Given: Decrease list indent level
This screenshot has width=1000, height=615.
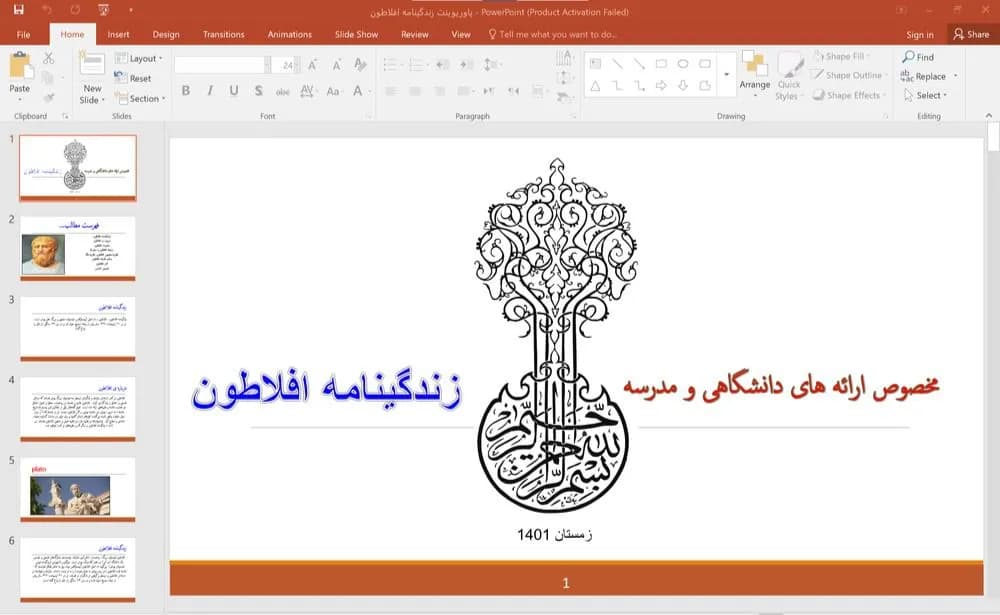Looking at the screenshot, I should coord(443,64).
